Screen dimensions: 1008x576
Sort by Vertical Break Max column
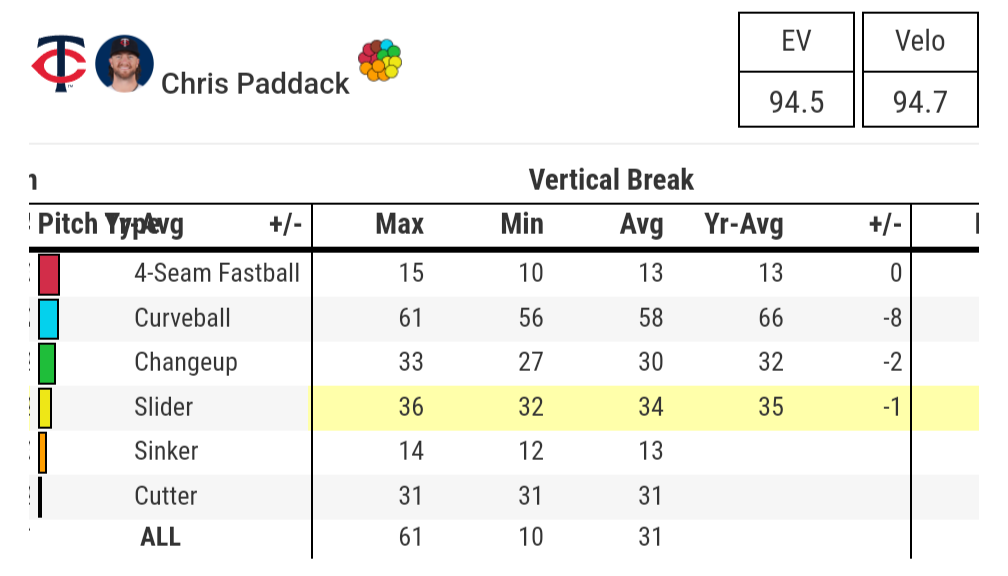(399, 224)
